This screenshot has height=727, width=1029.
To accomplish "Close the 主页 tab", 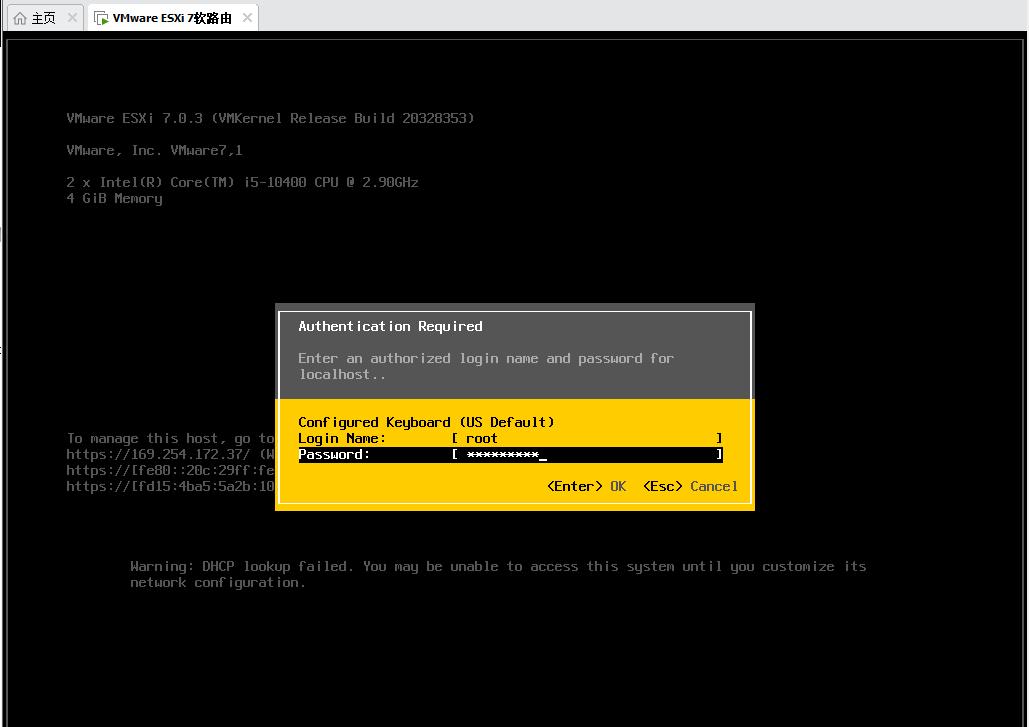I will click(x=73, y=18).
